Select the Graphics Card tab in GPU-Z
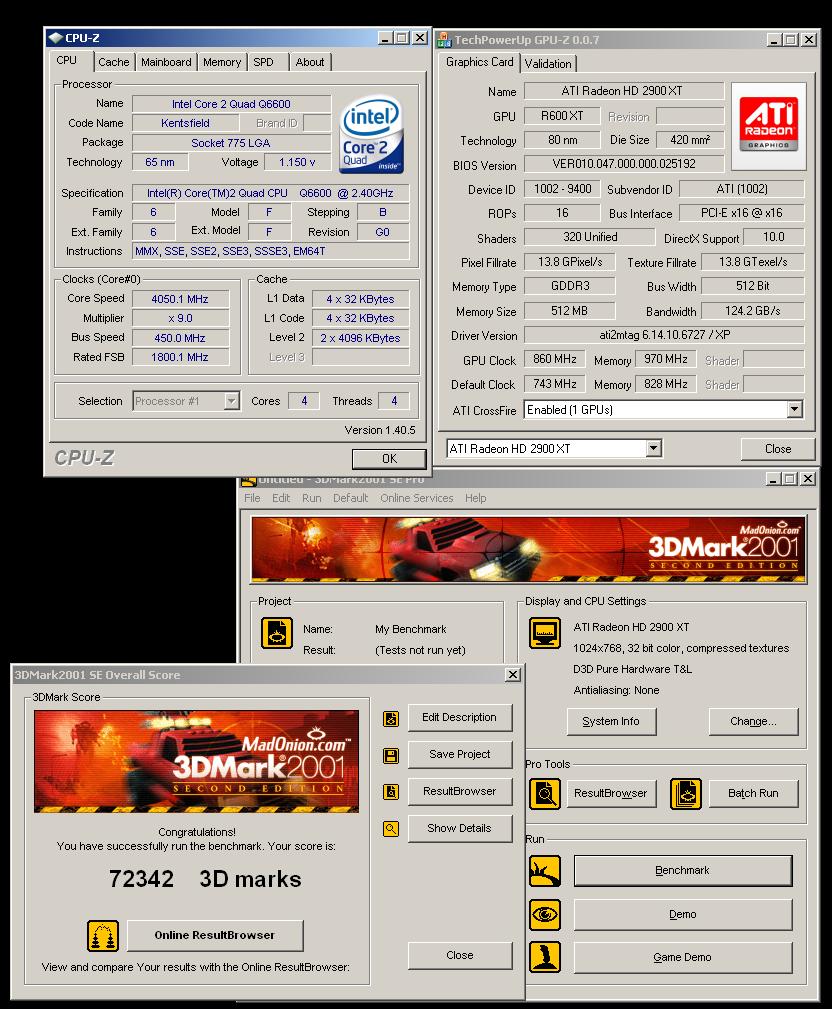 (x=480, y=62)
